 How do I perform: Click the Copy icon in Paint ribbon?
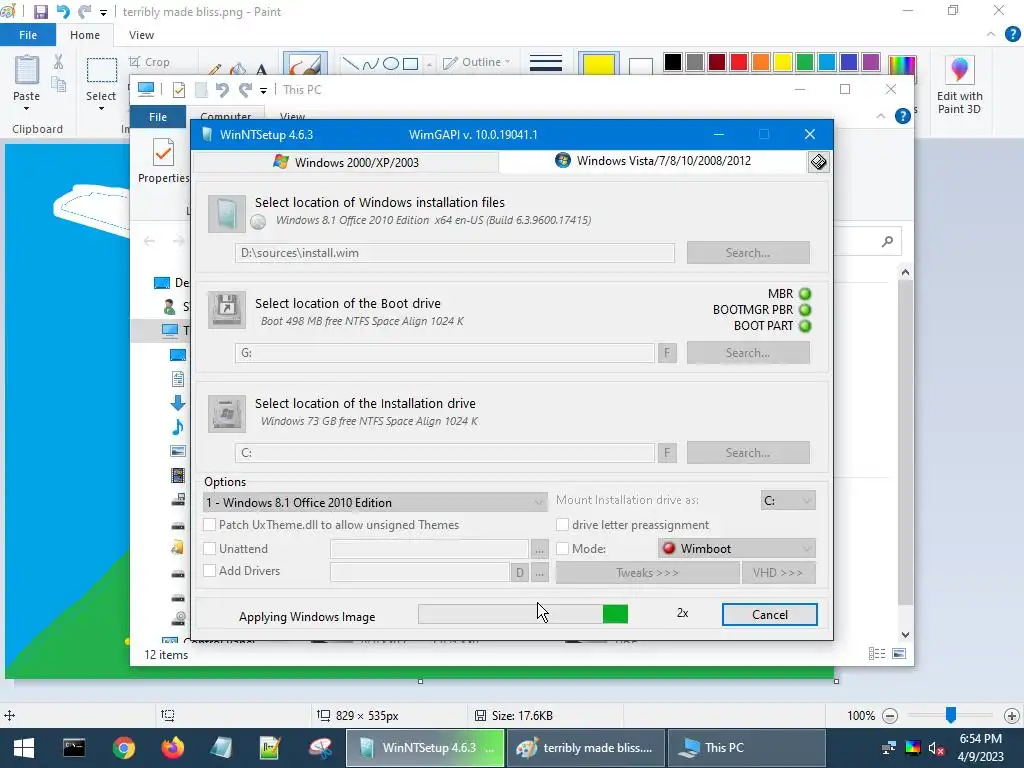pyautogui.click(x=59, y=85)
